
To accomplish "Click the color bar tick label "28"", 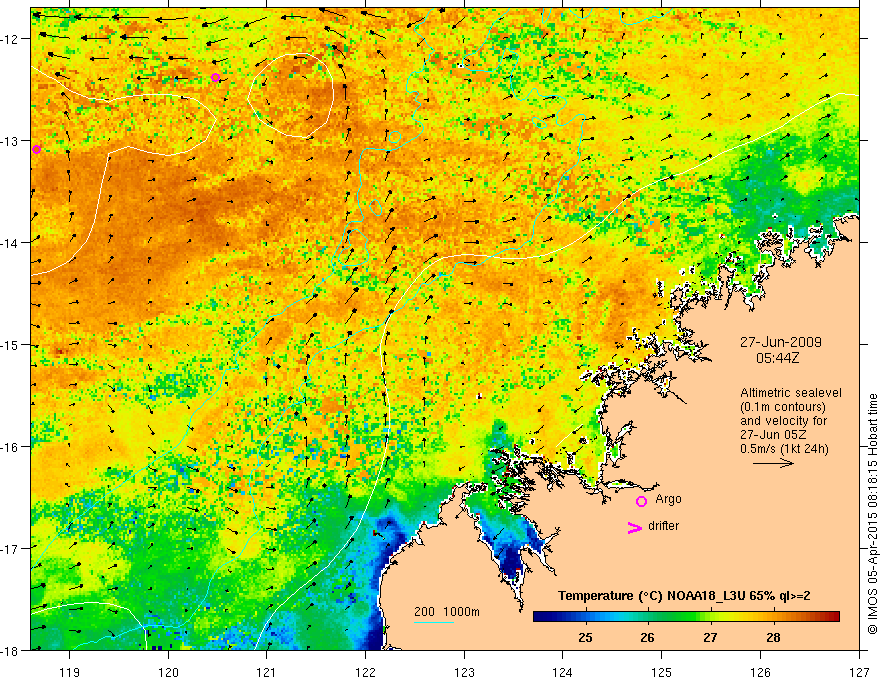I will (x=773, y=637).
